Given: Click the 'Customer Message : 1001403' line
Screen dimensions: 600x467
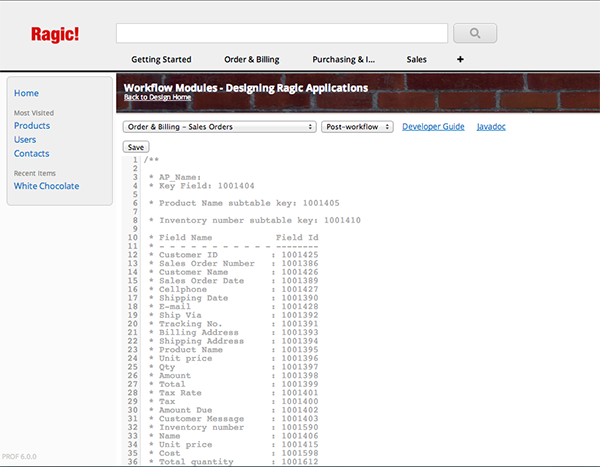Looking at the screenshot, I should point(233,418).
